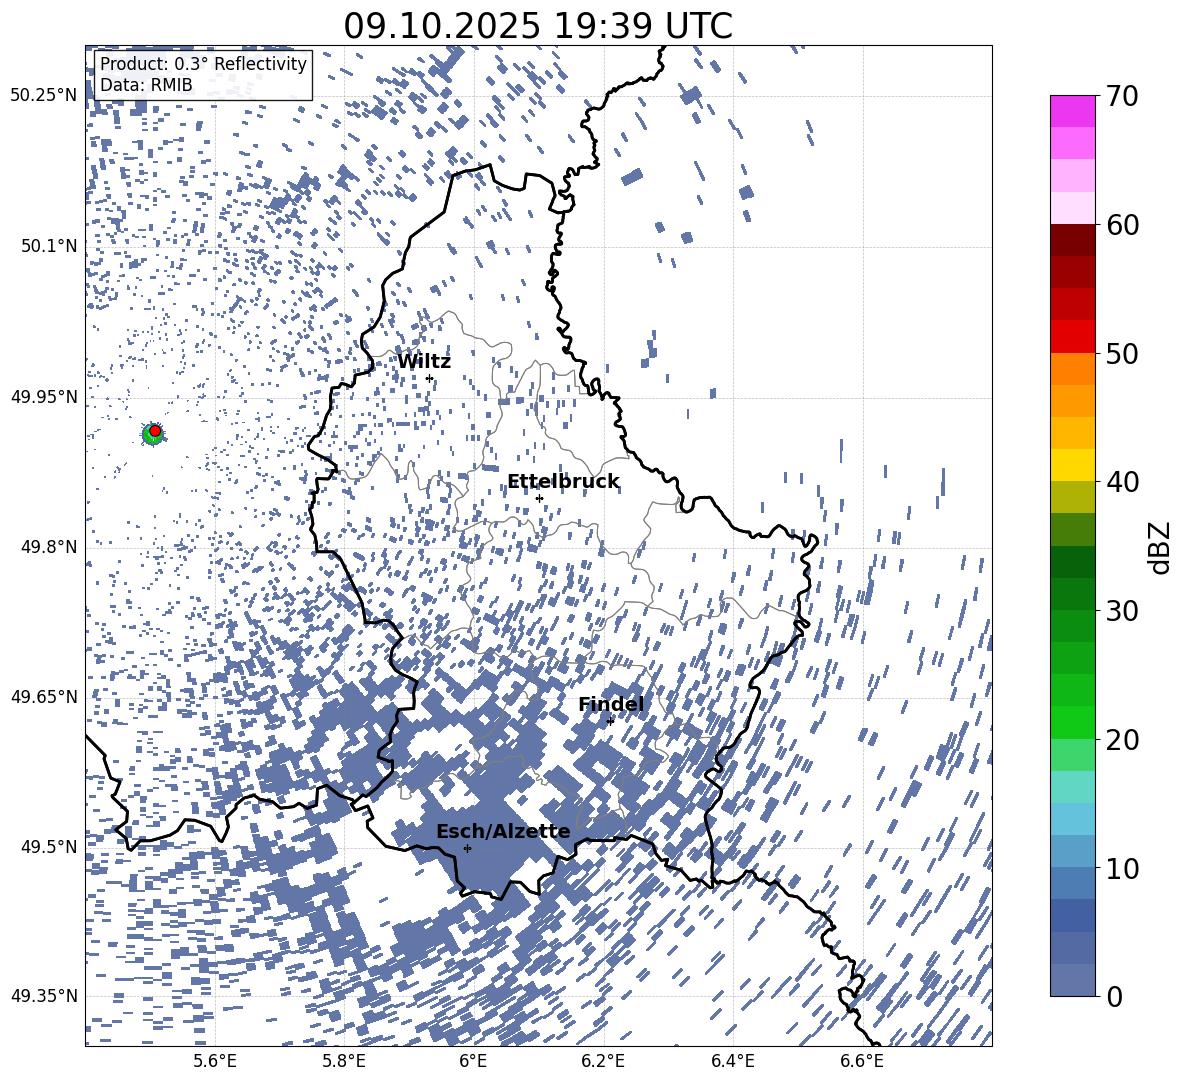1184x1081 pixels.
Task: Click the slate blue bottom colorbar segment
Action: coord(1072,980)
